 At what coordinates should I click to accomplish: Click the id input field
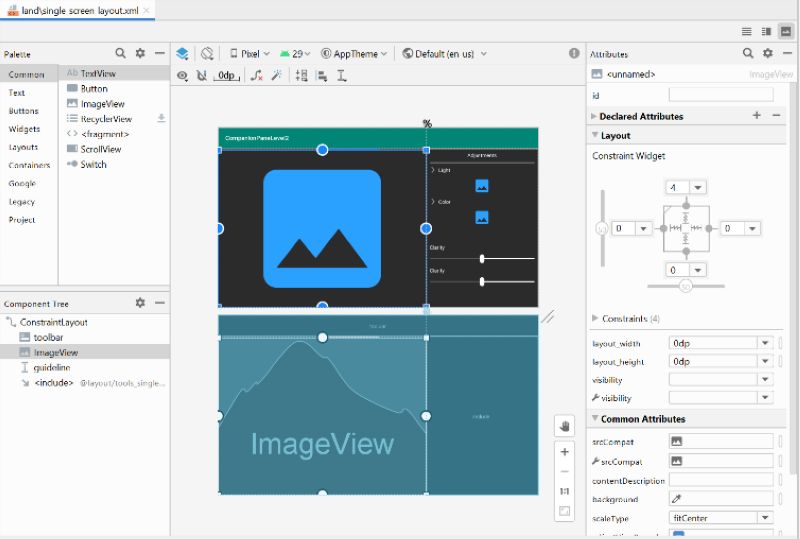pos(720,95)
